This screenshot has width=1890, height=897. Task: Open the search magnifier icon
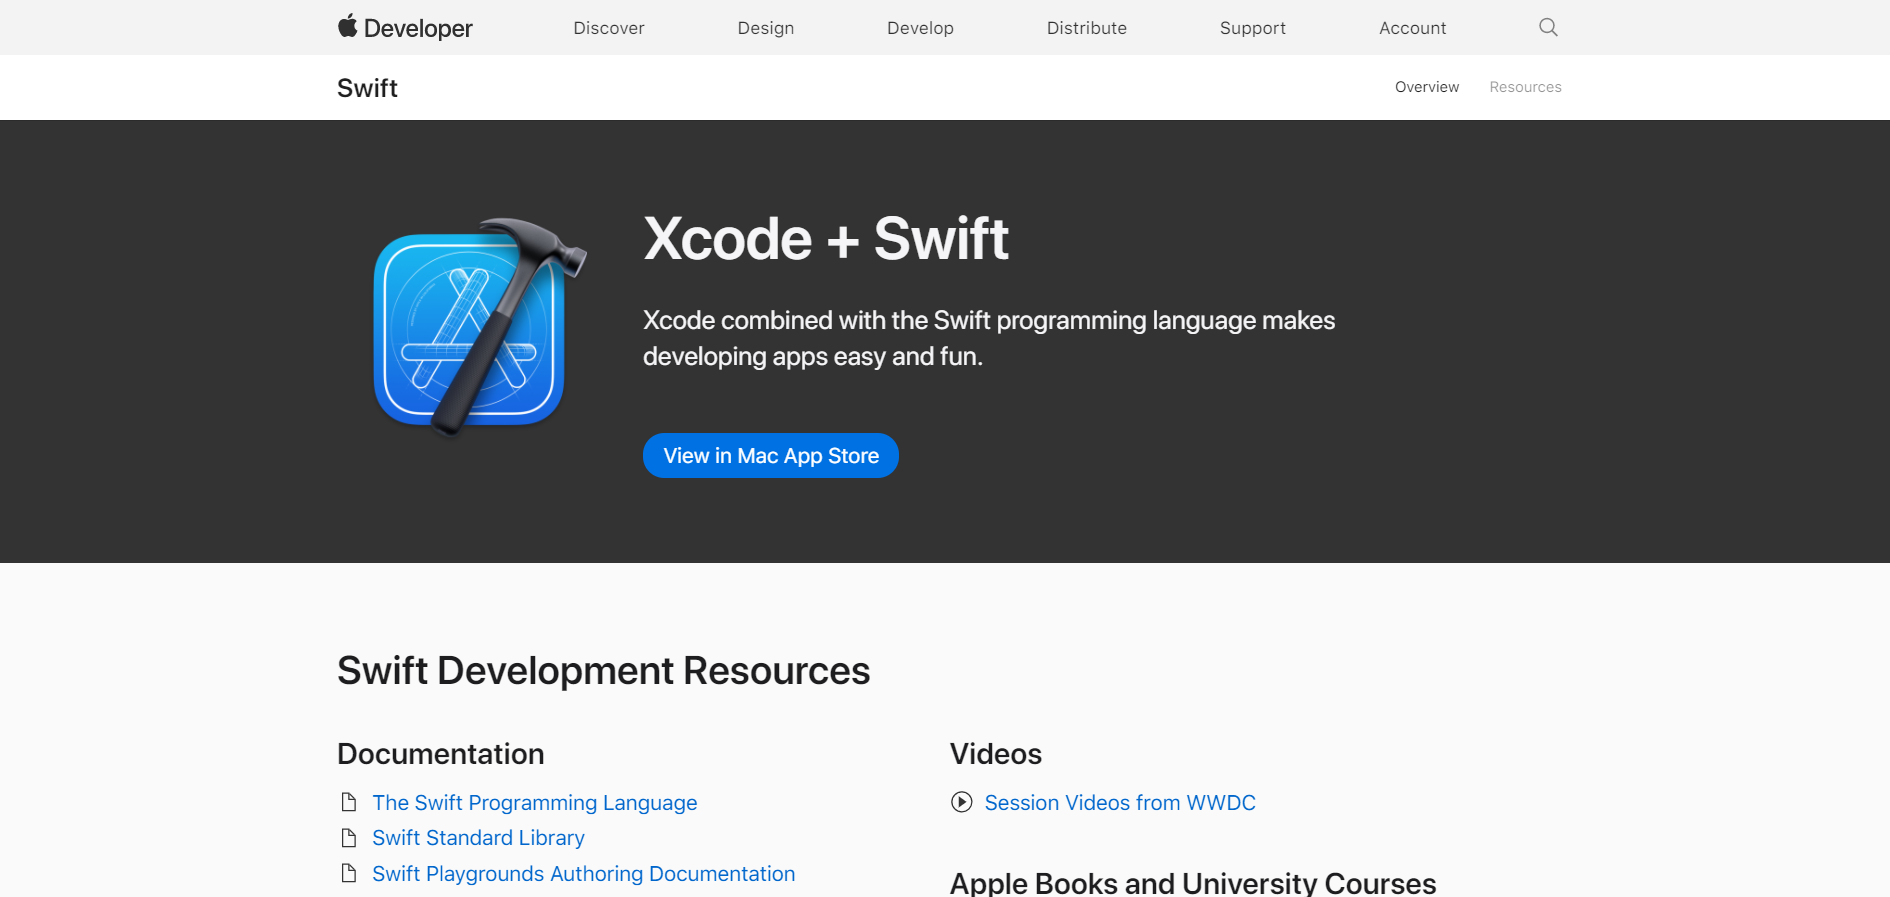pyautogui.click(x=1548, y=27)
